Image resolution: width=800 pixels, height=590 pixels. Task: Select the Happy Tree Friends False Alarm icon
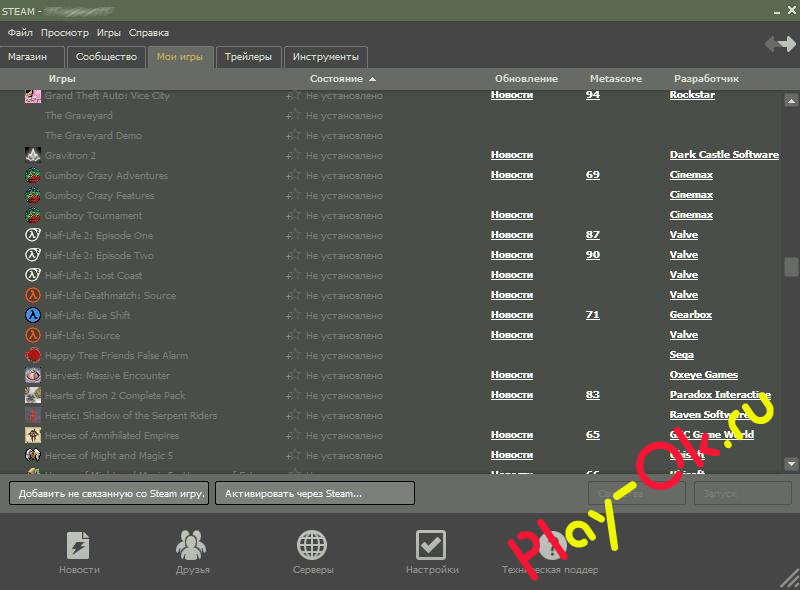point(33,355)
